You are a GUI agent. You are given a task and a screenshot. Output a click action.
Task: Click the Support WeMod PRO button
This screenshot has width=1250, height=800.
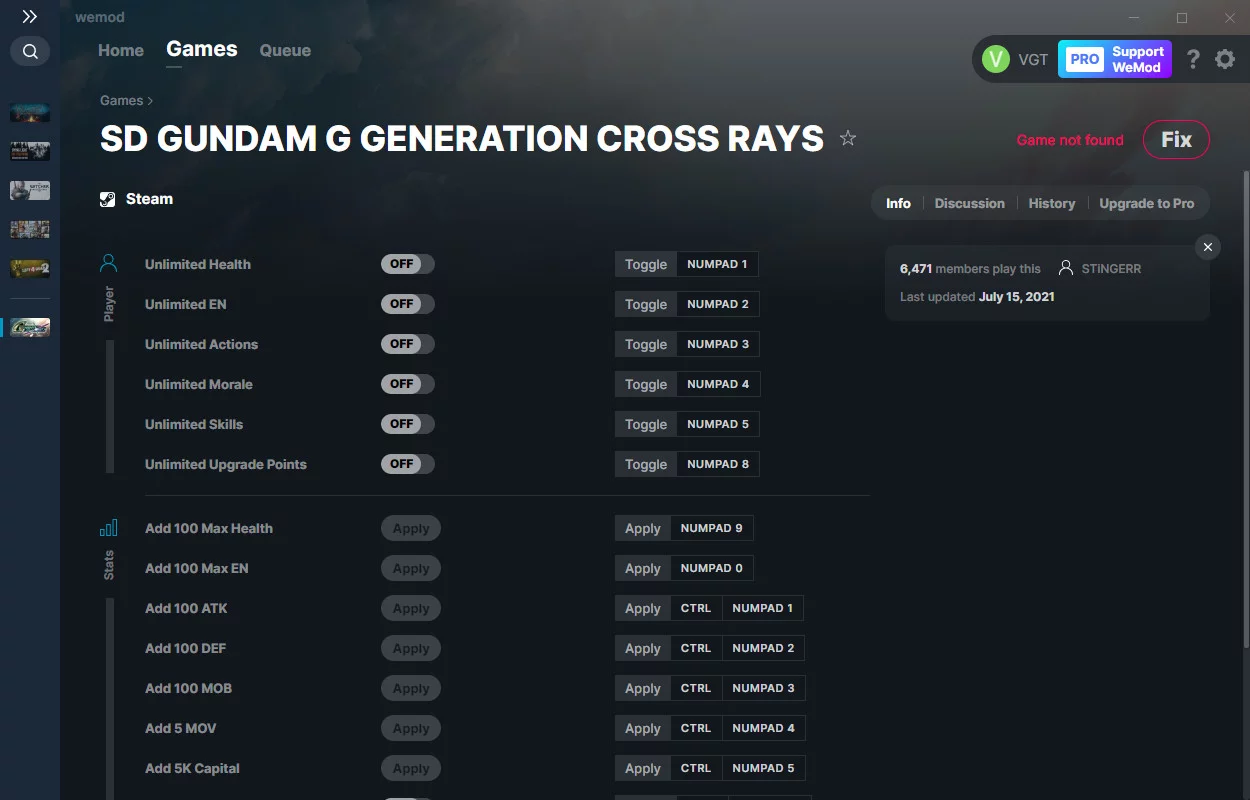click(1115, 60)
